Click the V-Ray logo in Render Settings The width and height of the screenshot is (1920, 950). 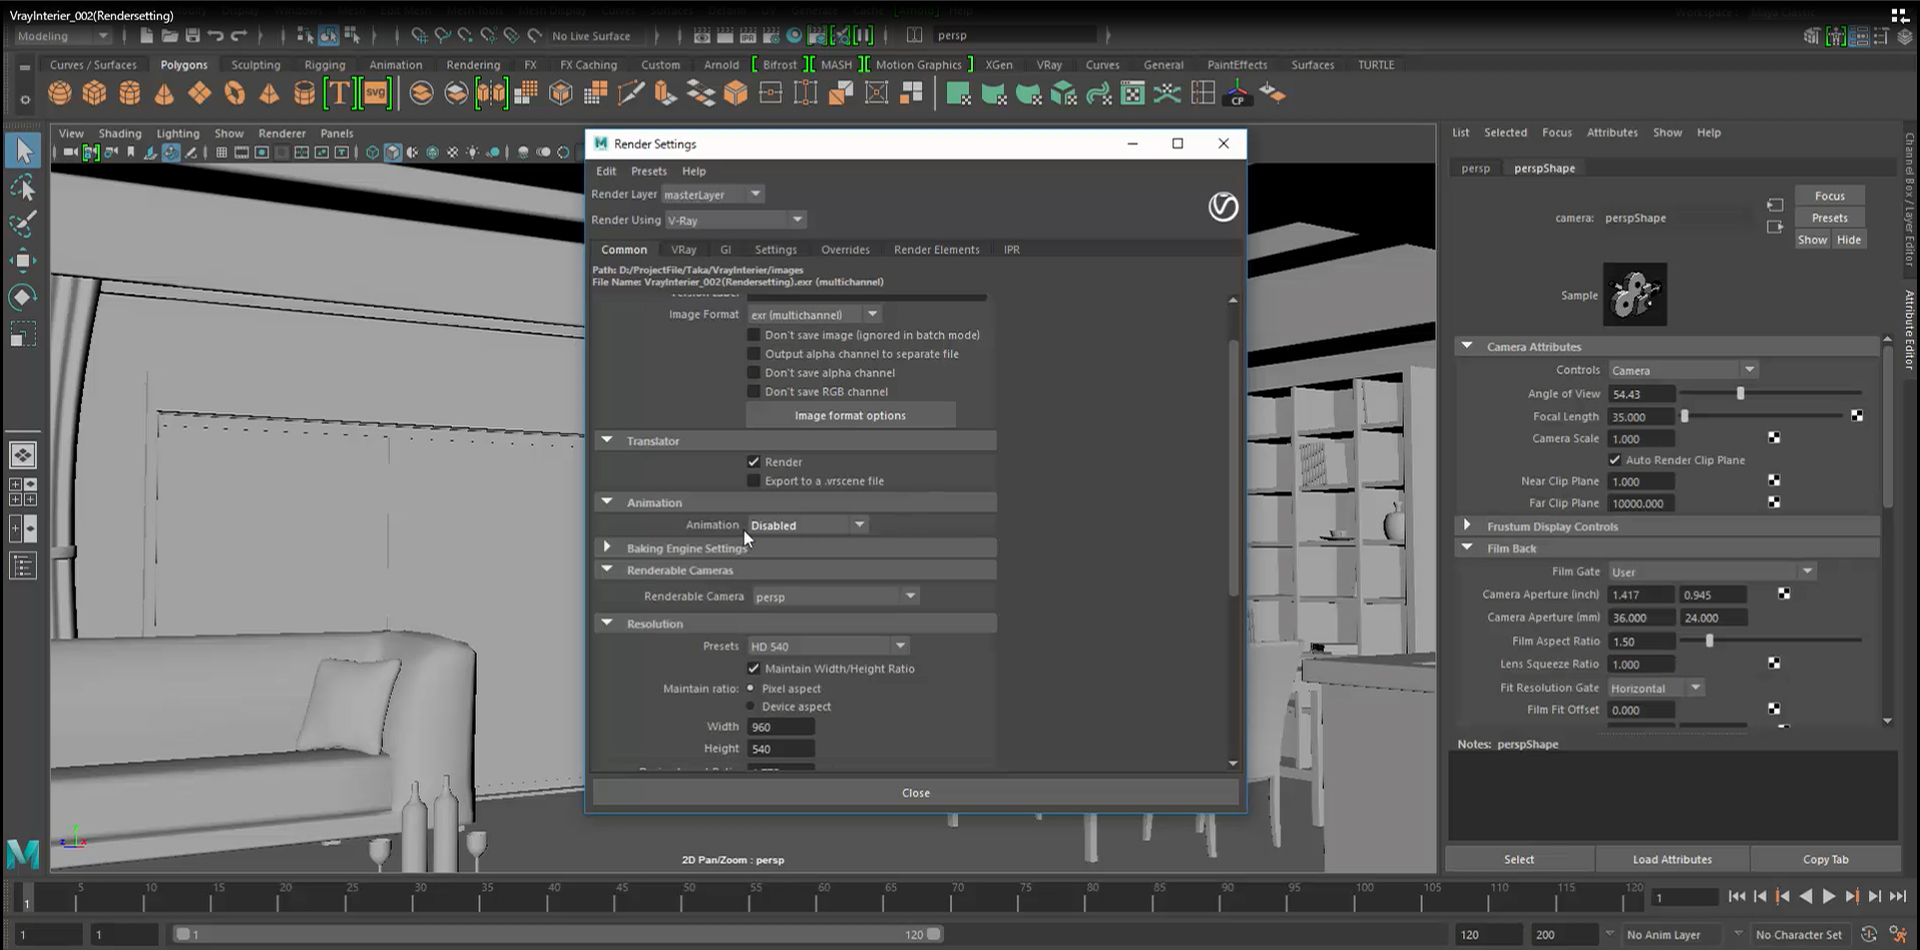coord(1222,207)
